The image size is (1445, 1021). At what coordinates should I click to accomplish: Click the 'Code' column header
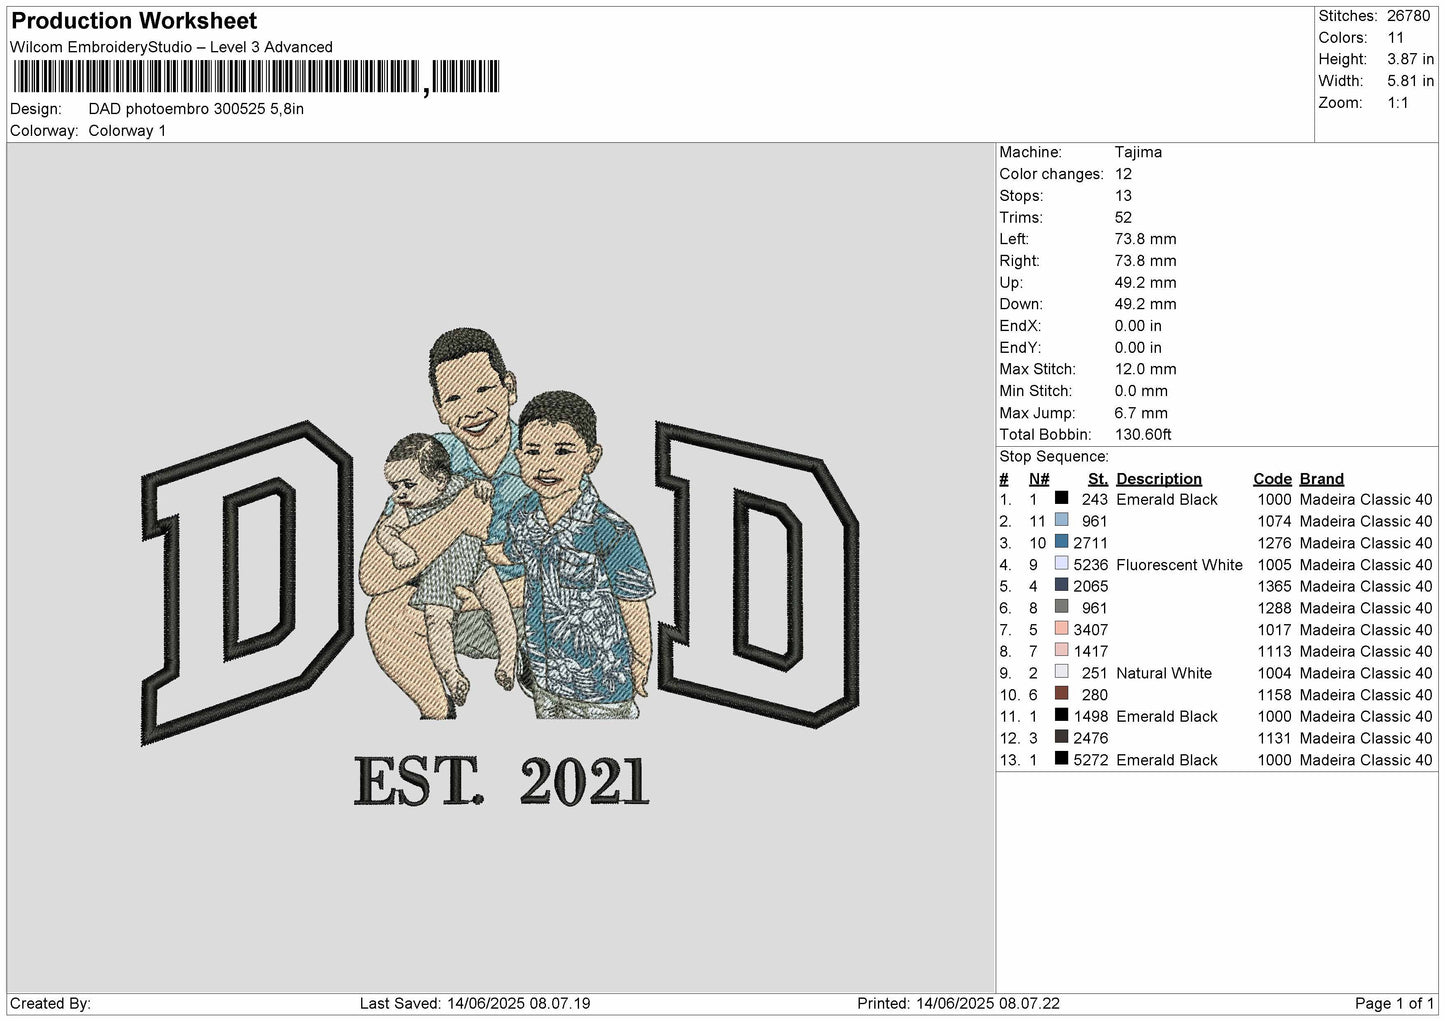[1272, 478]
